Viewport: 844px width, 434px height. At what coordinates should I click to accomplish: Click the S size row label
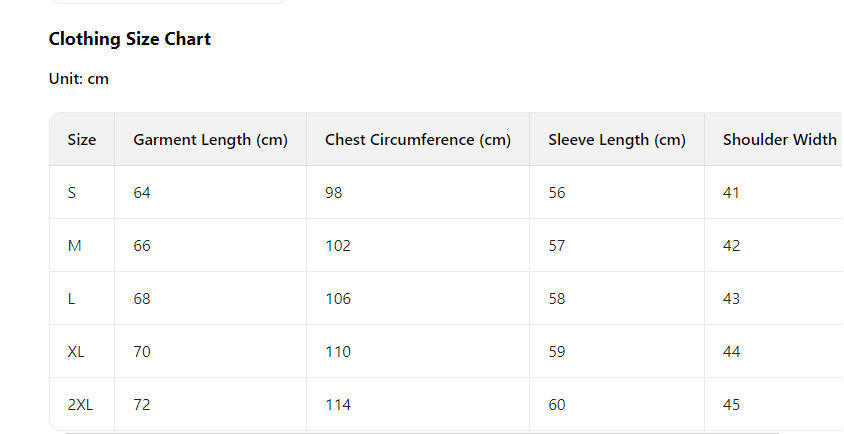click(x=72, y=193)
